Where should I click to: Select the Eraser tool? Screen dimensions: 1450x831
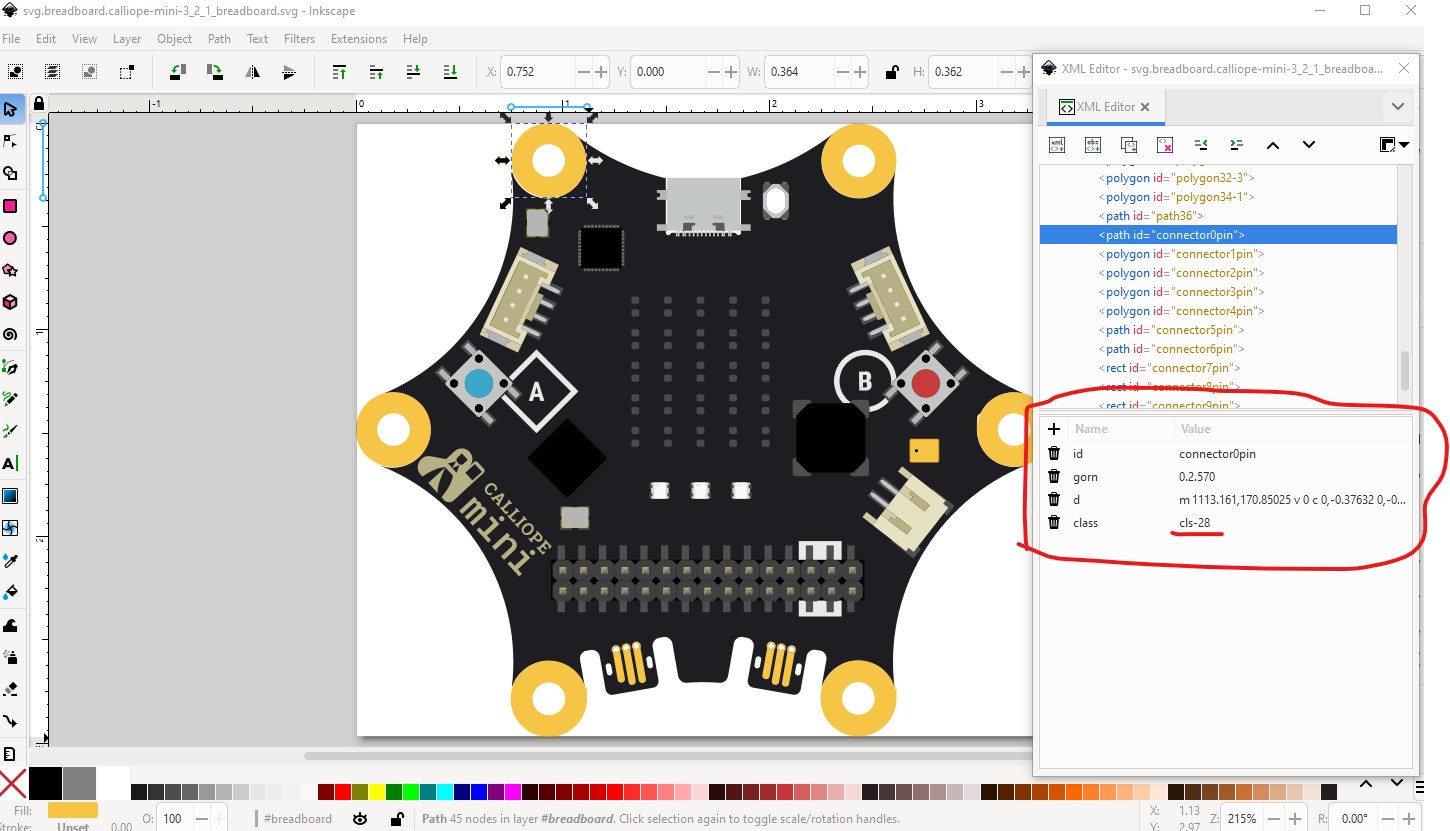point(10,689)
